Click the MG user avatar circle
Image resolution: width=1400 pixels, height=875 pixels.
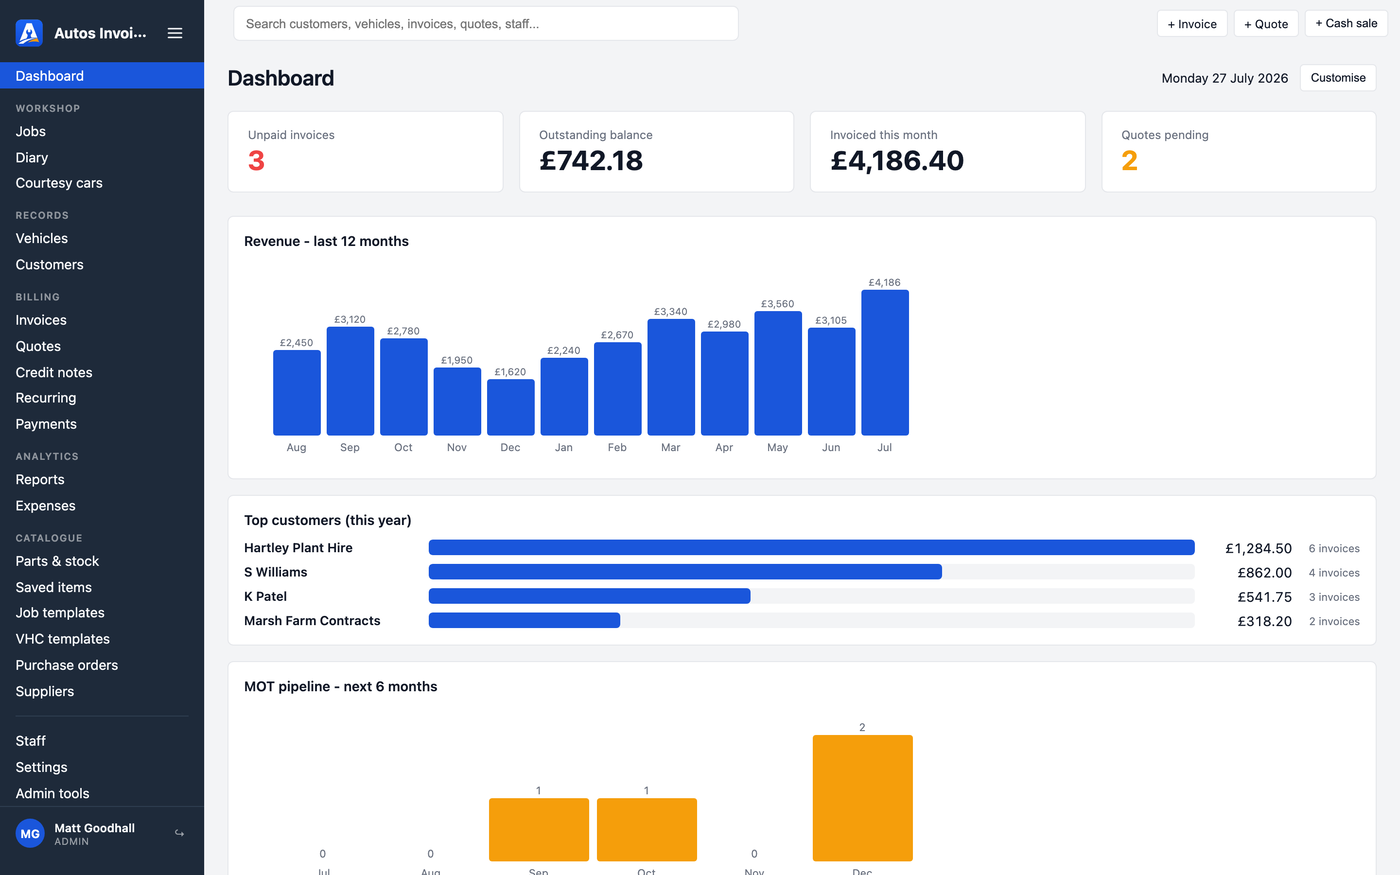[30, 833]
